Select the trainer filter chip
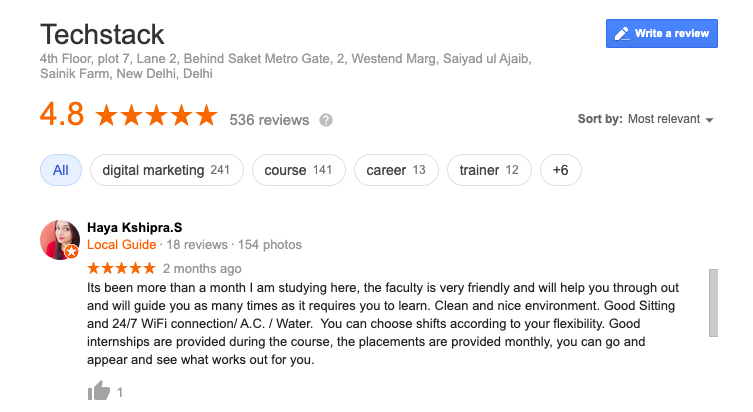 (489, 170)
